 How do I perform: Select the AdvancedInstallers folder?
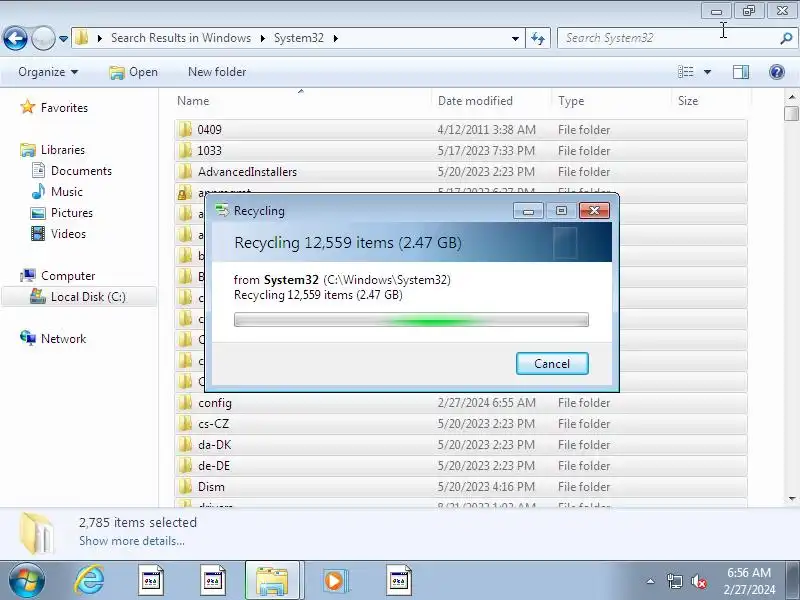[461, 171]
